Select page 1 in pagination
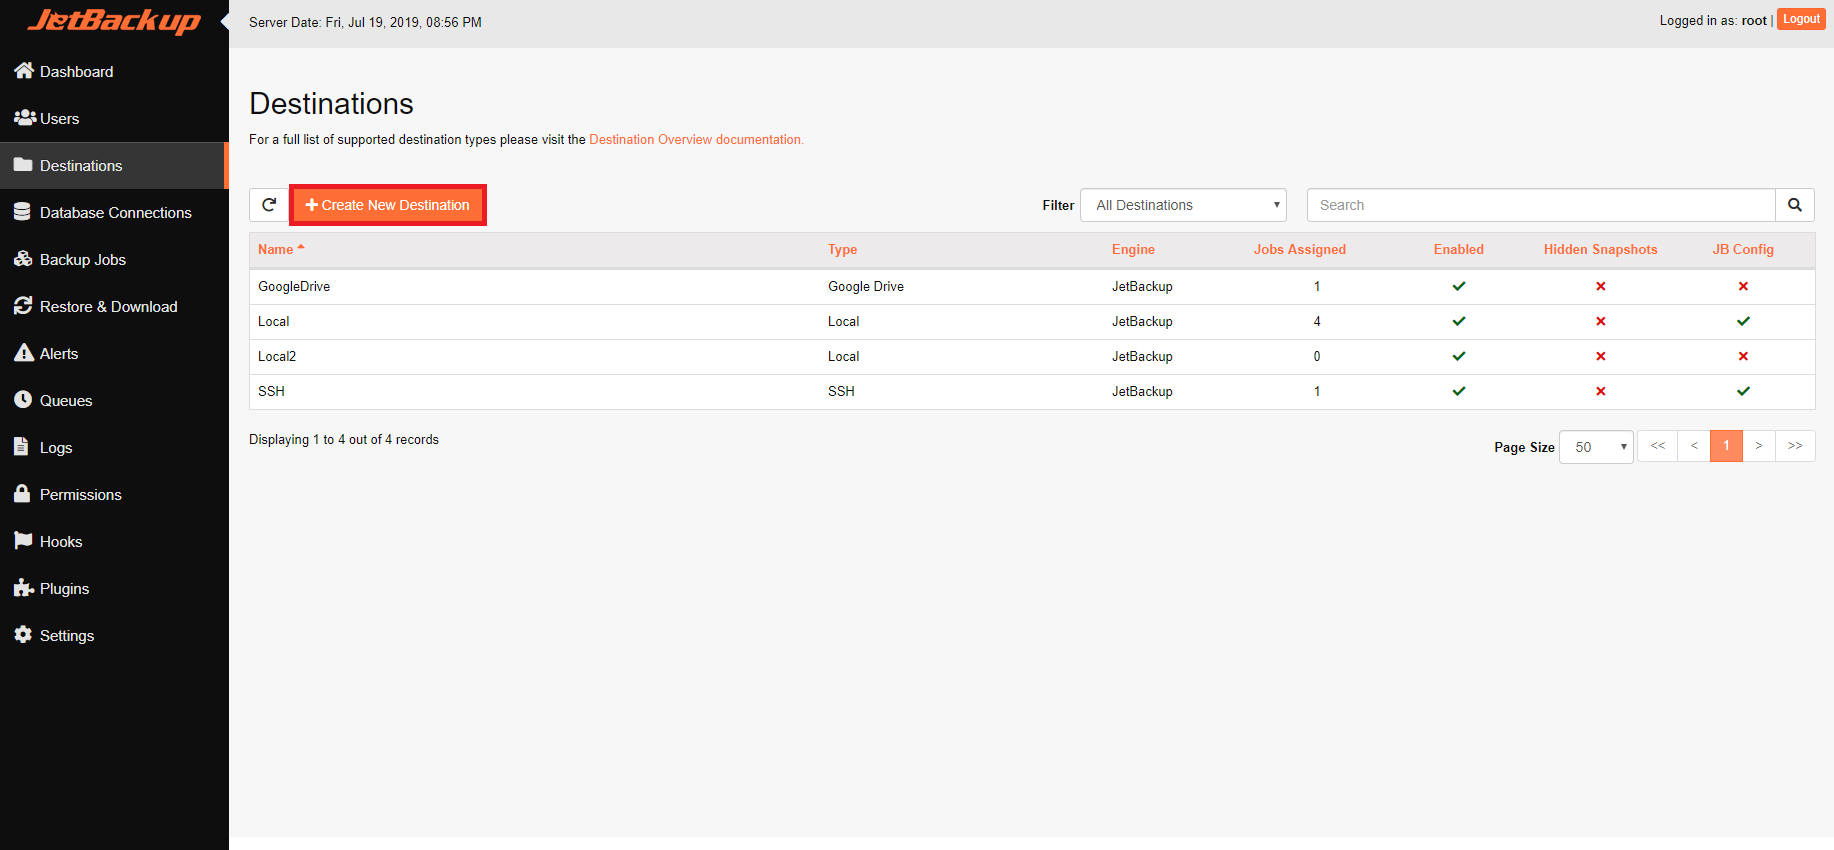Image resolution: width=1834 pixels, height=850 pixels. point(1727,446)
